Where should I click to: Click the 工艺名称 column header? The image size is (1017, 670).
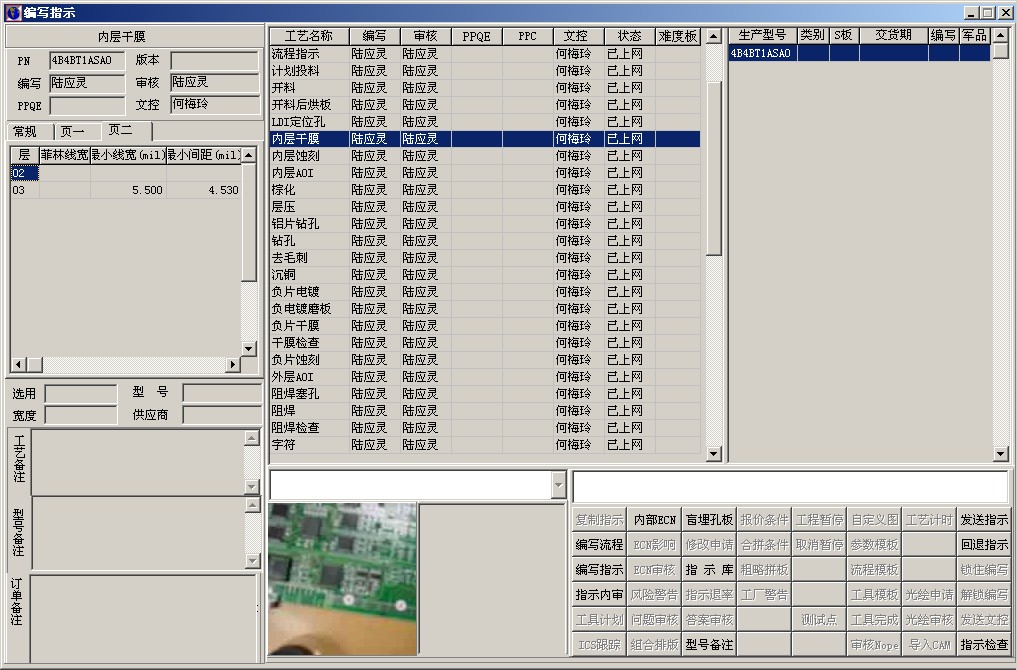[309, 36]
